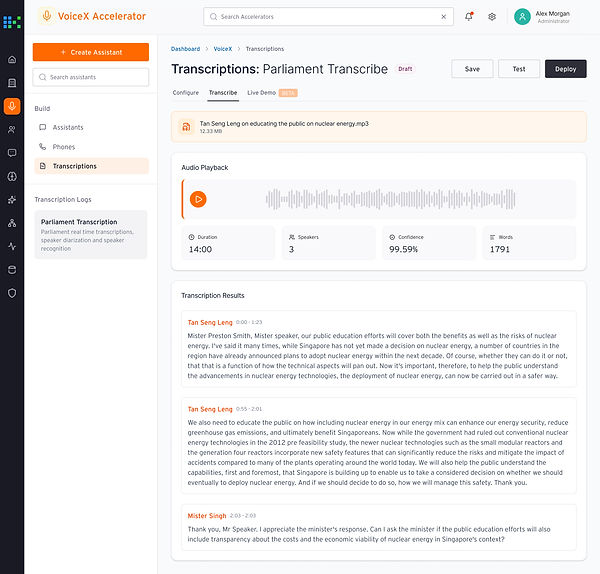Viewport: 600px width, 574px height.
Task: Focus the Search Accelerators field
Action: [328, 16]
